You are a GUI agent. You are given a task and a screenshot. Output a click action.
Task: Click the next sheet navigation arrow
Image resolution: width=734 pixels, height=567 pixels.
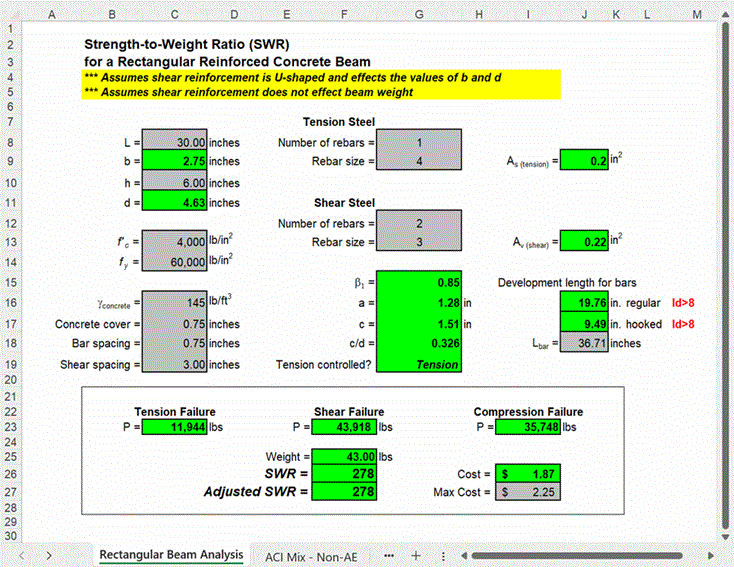(x=48, y=555)
